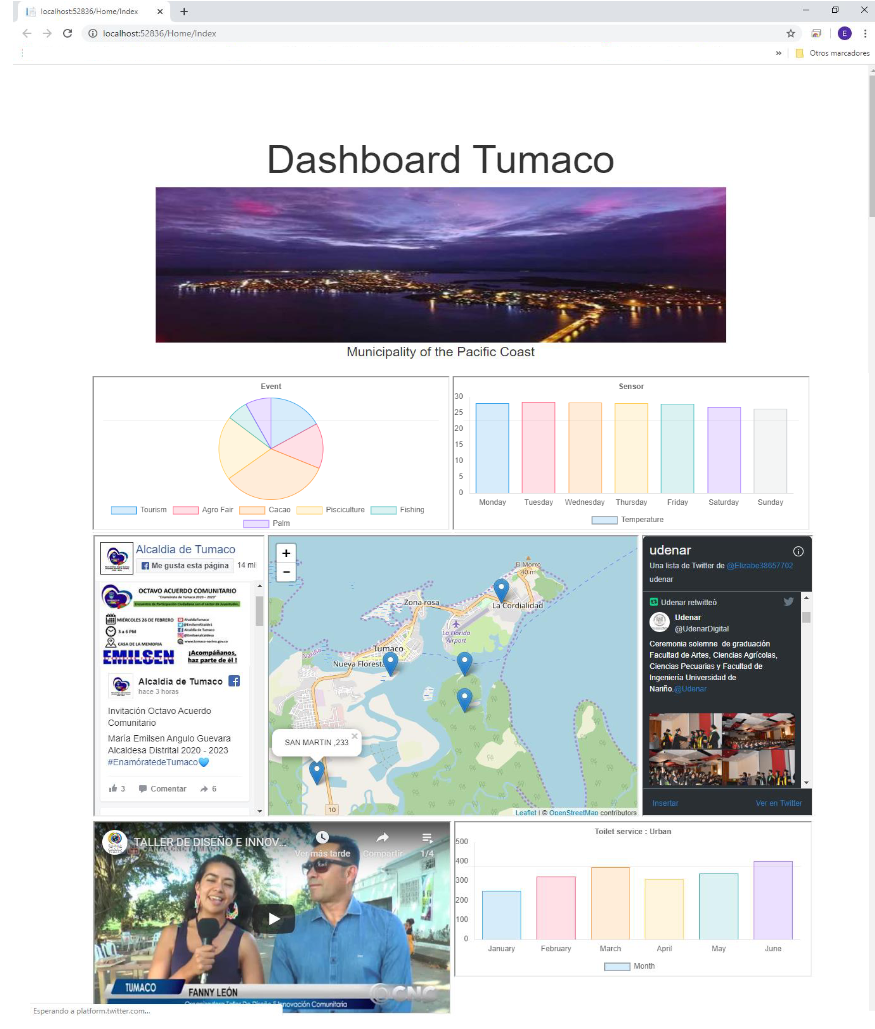
Task: Open the graduation ceremony tweet photos
Action: 722,749
